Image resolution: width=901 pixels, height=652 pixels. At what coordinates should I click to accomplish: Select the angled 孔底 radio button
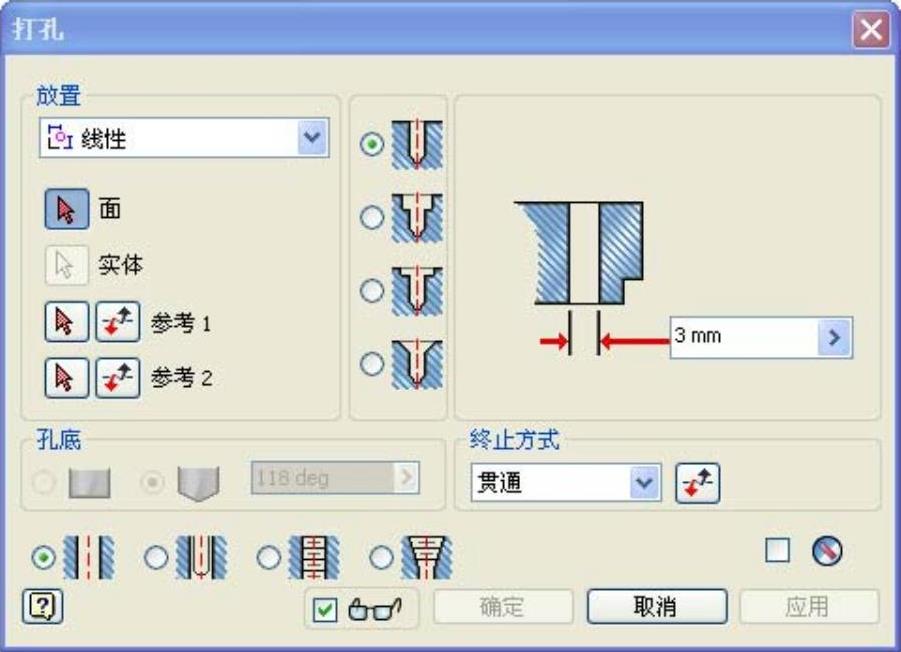tap(152, 482)
